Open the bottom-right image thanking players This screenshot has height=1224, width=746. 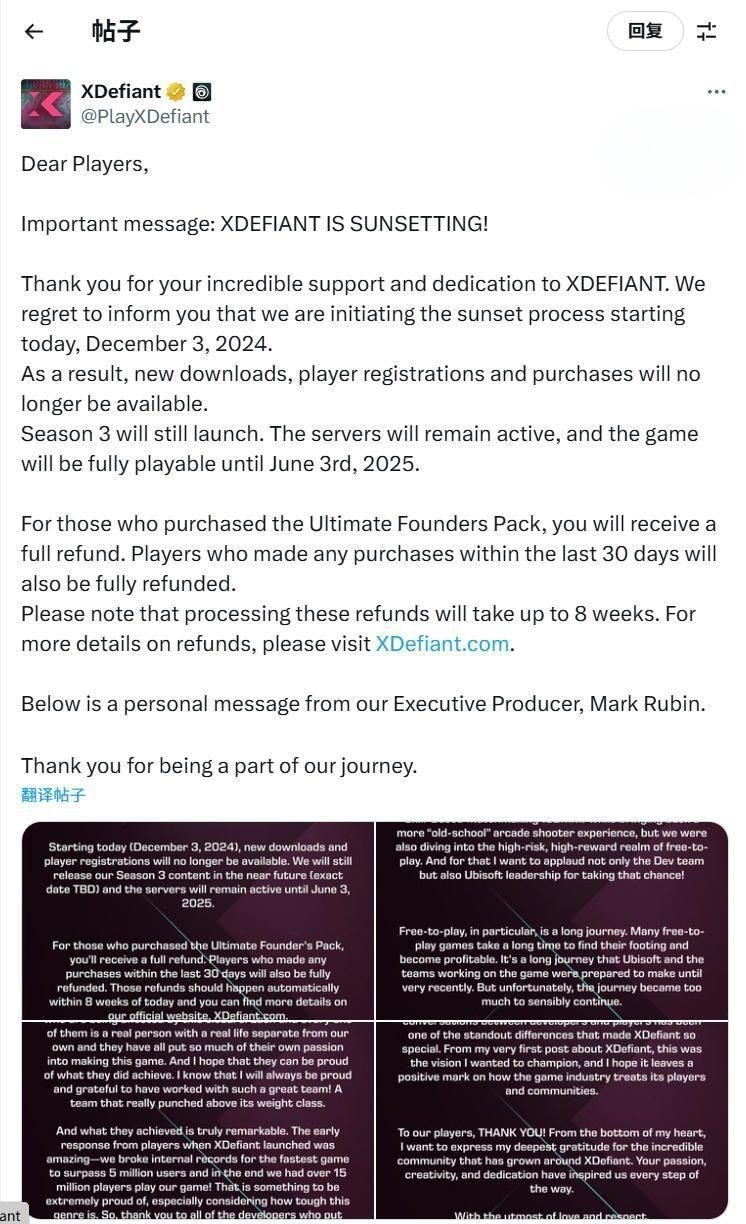click(552, 1120)
